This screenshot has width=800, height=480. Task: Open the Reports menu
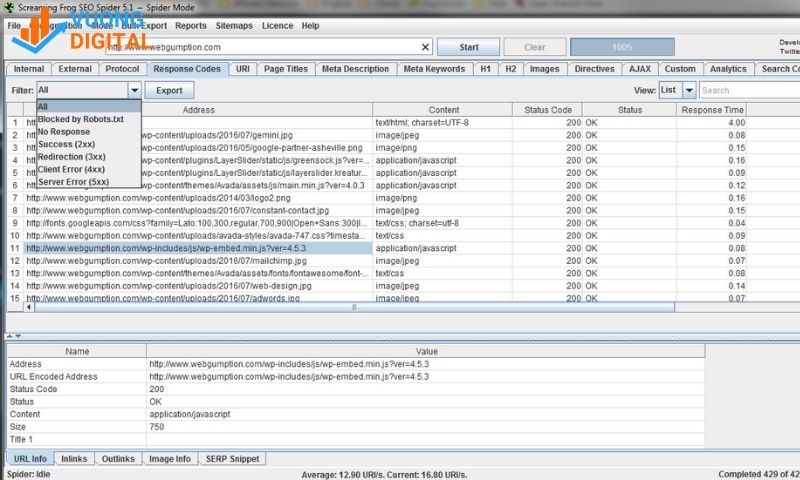click(x=191, y=25)
